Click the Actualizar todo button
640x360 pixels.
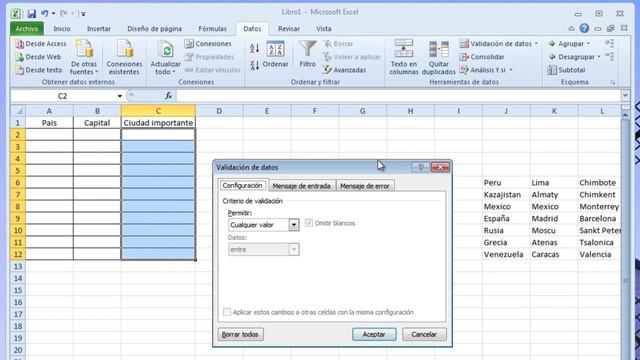pyautogui.click(x=165, y=58)
